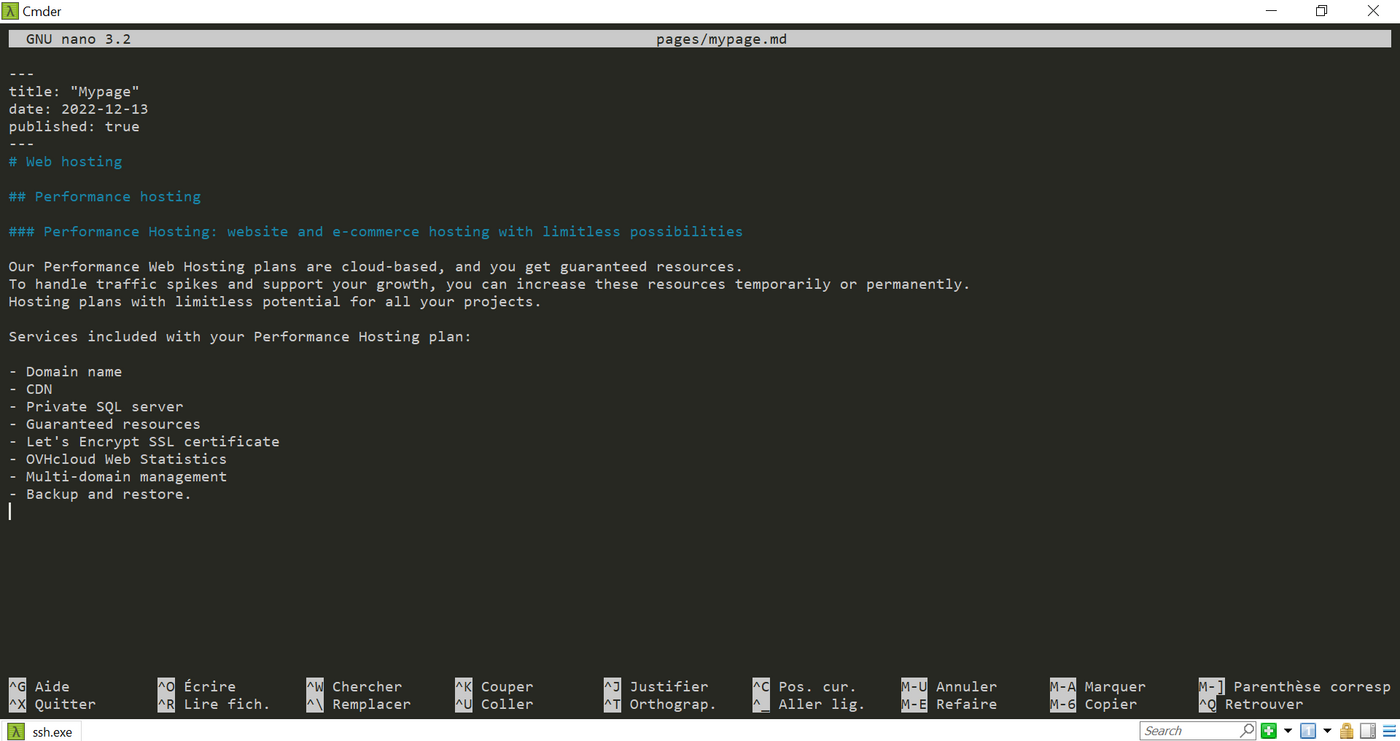Click the magnifier icon in Search box
This screenshot has height=741, width=1400.
click(x=1247, y=731)
